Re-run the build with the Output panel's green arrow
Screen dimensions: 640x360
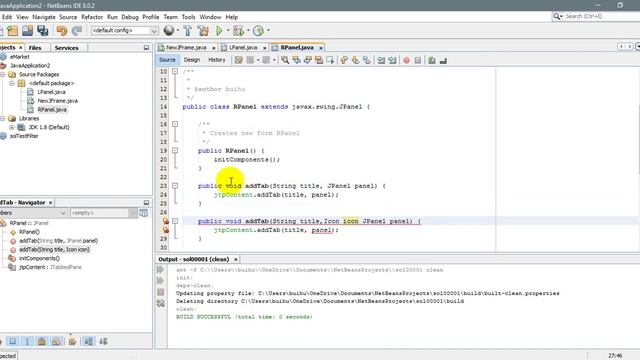160,270
